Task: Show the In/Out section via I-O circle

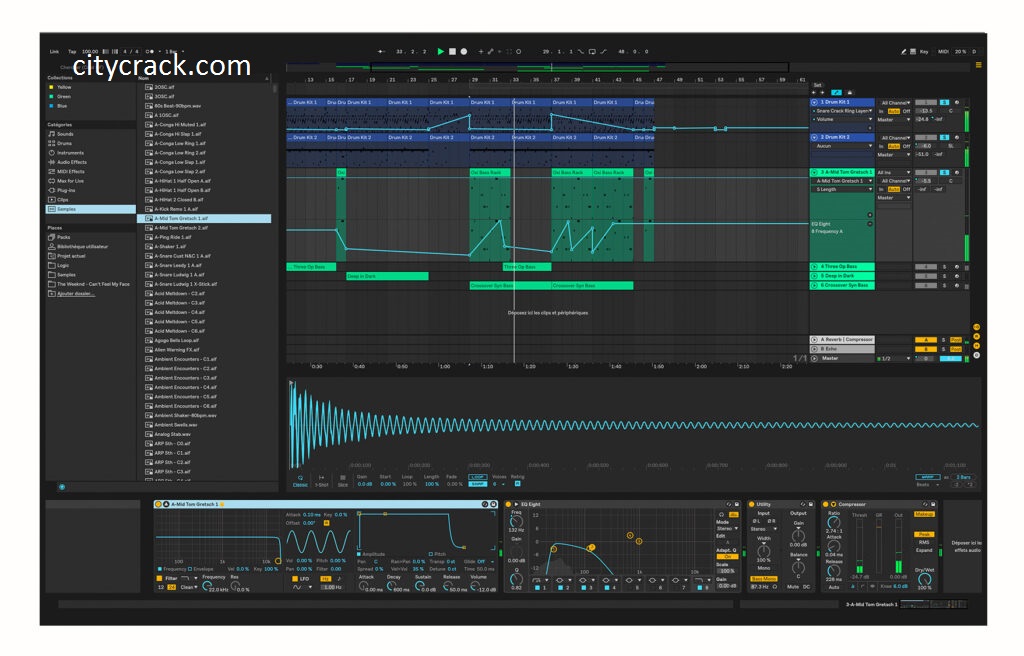Action: tap(977, 327)
